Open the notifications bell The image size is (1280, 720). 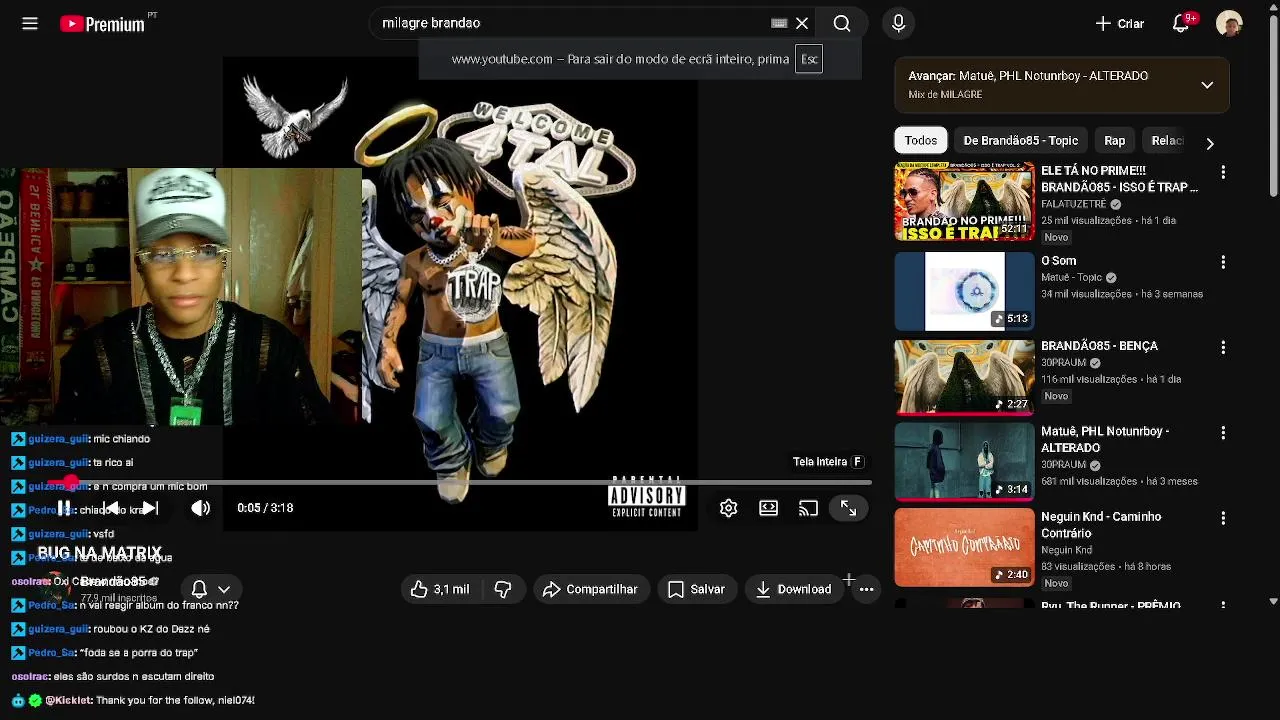coord(1181,23)
